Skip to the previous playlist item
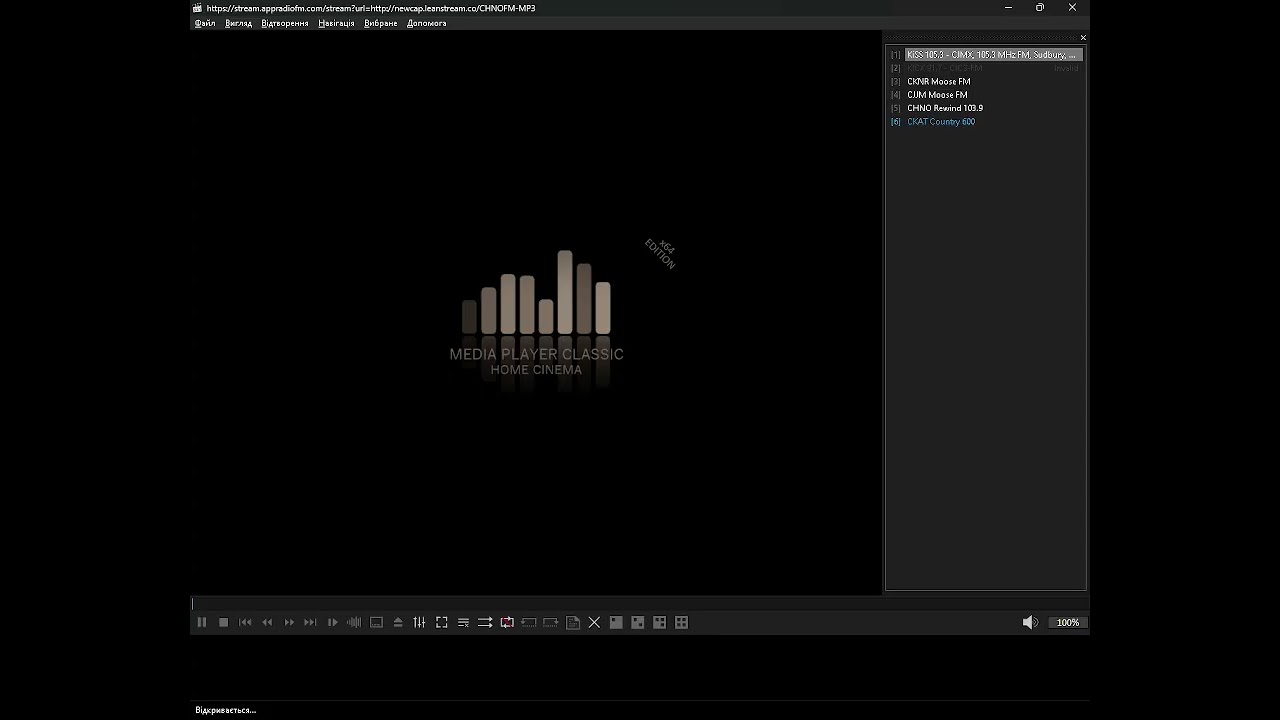This screenshot has width=1280, height=720. pyautogui.click(x=245, y=622)
